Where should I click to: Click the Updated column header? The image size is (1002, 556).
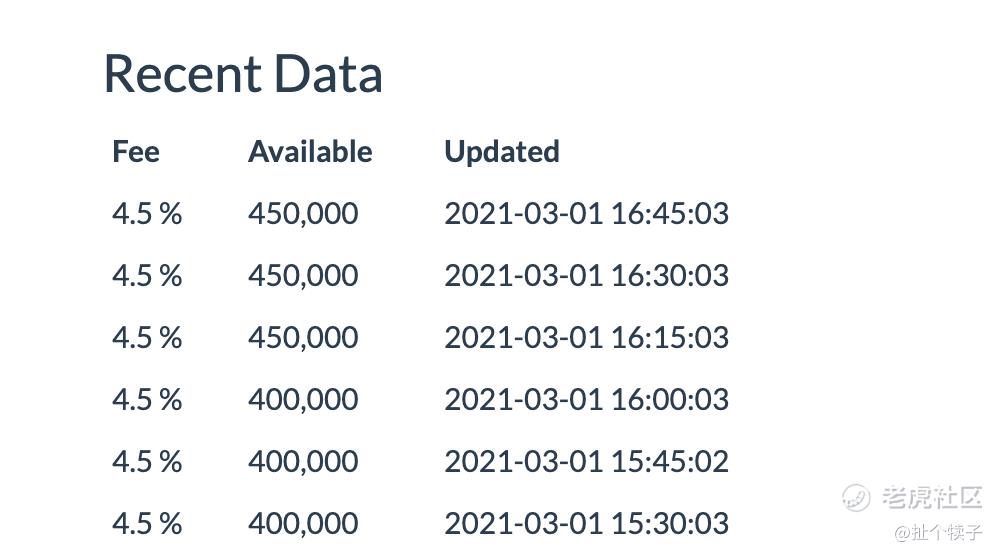tap(502, 152)
